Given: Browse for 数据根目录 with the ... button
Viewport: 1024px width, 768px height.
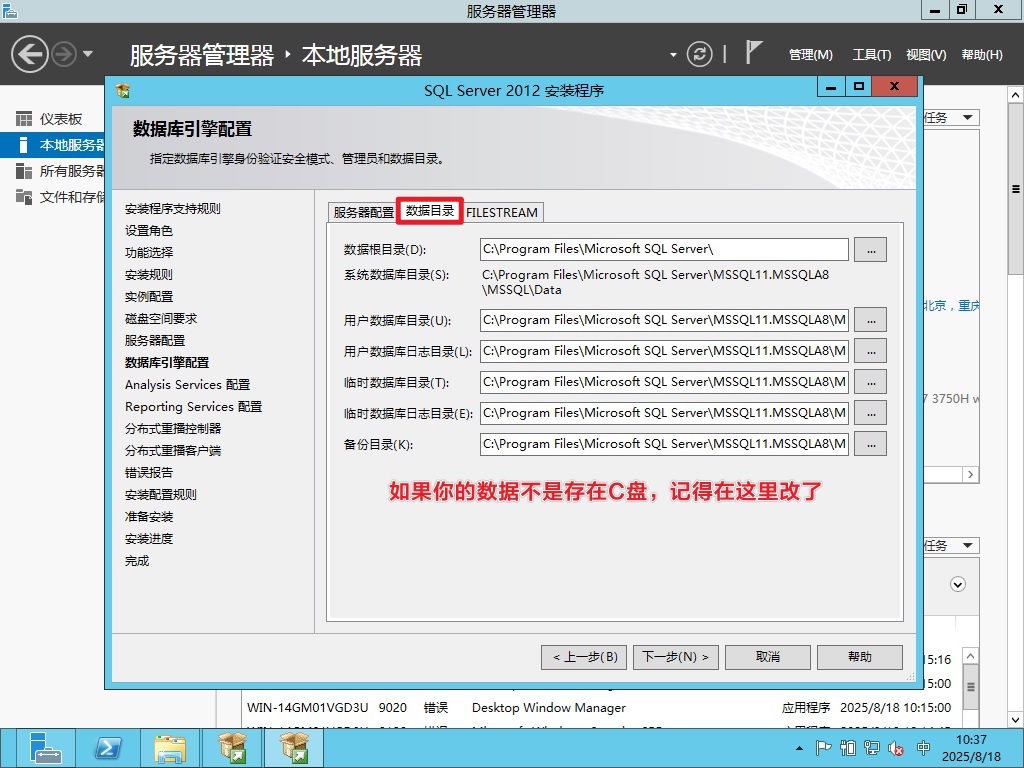Looking at the screenshot, I should (871, 249).
